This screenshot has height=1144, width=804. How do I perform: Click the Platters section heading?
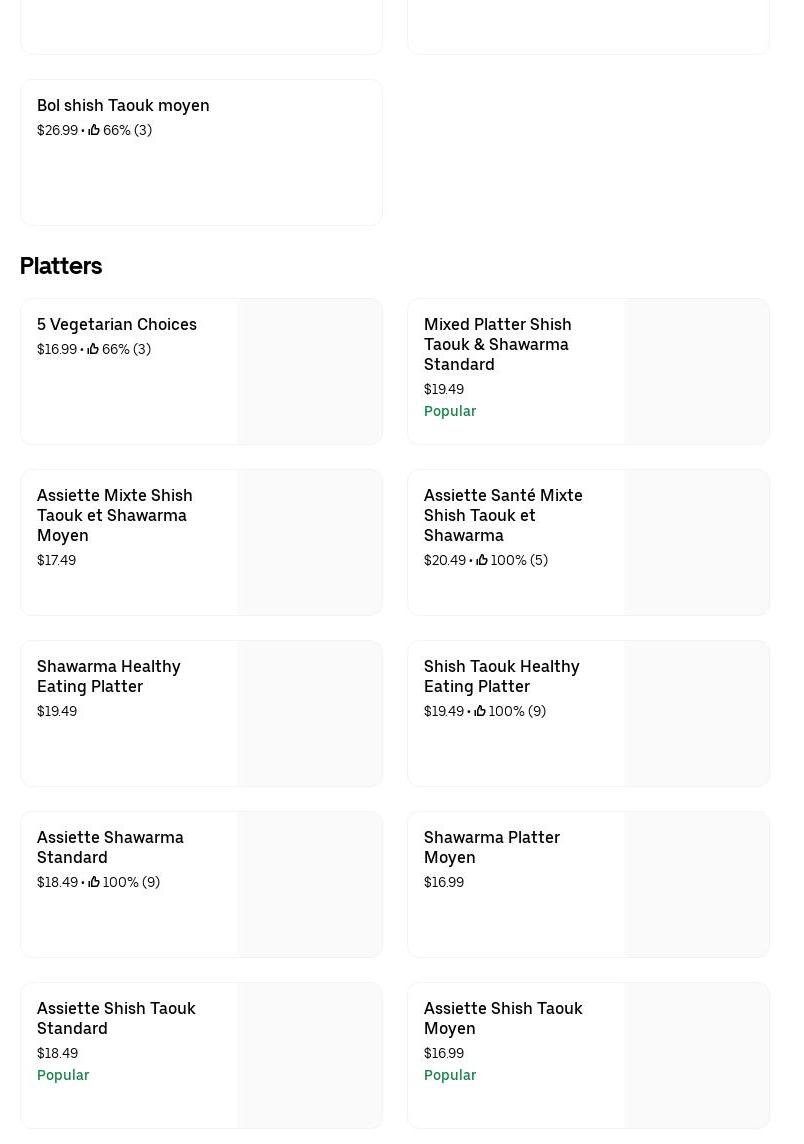click(x=61, y=266)
